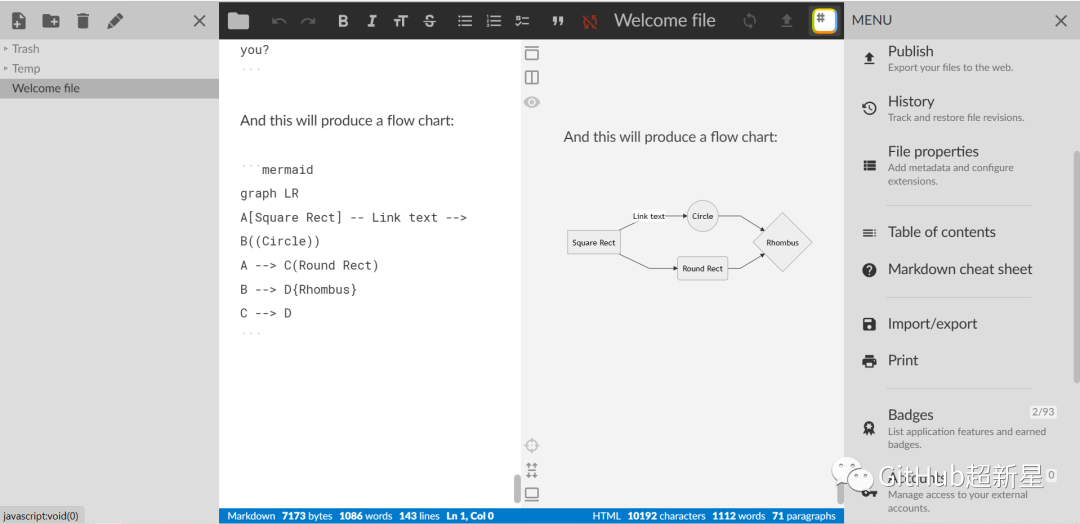
Task: Click the pencil rename icon in explorer
Action: [x=115, y=21]
